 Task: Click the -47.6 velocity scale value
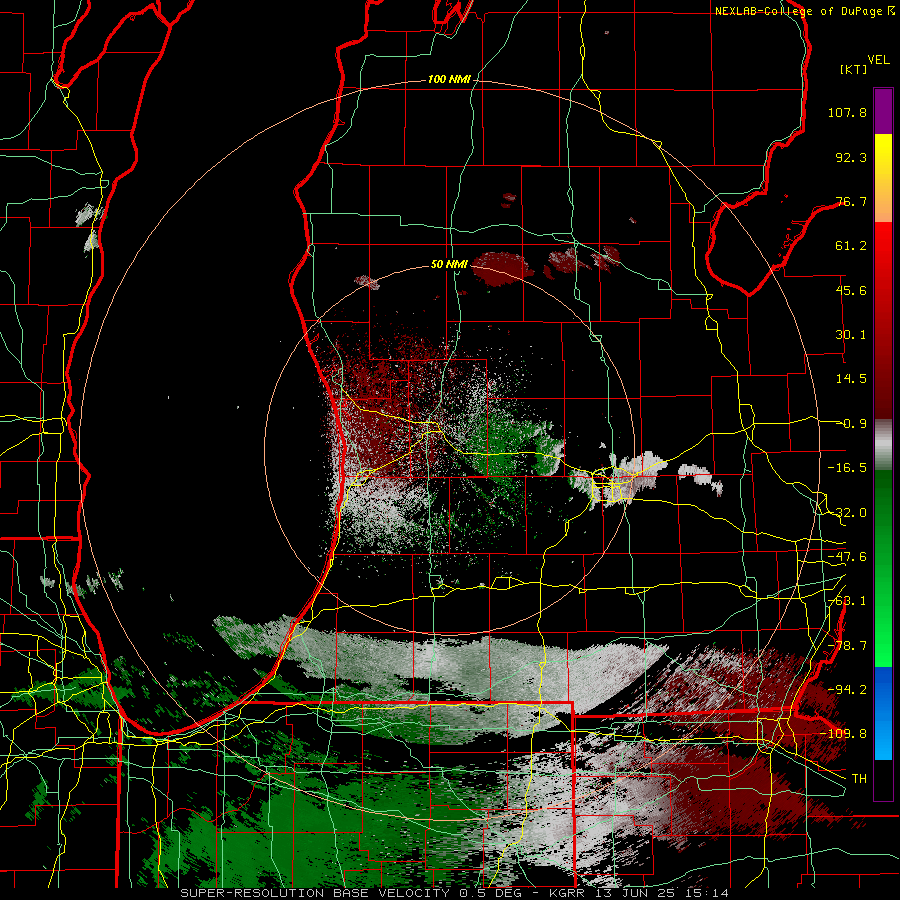point(847,557)
